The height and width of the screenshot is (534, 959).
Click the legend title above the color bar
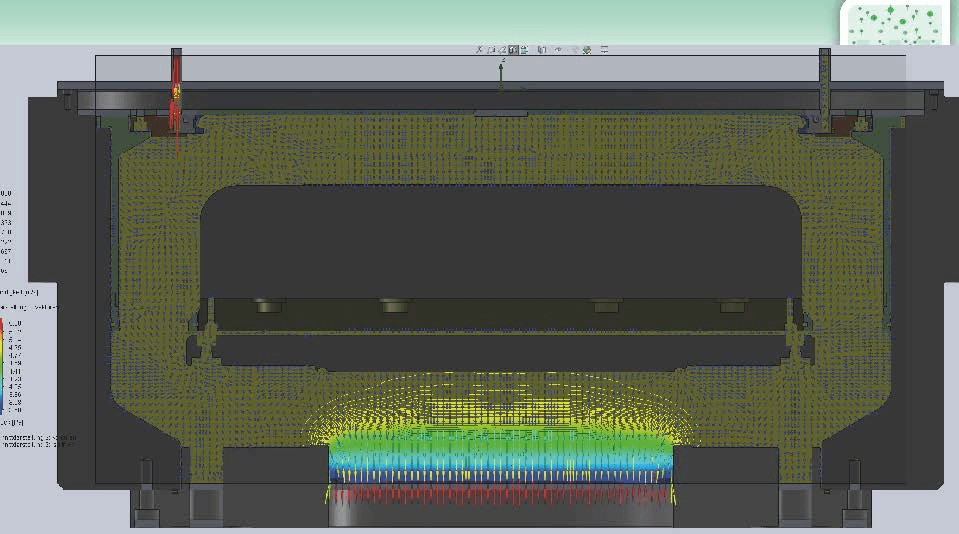tap(28, 305)
